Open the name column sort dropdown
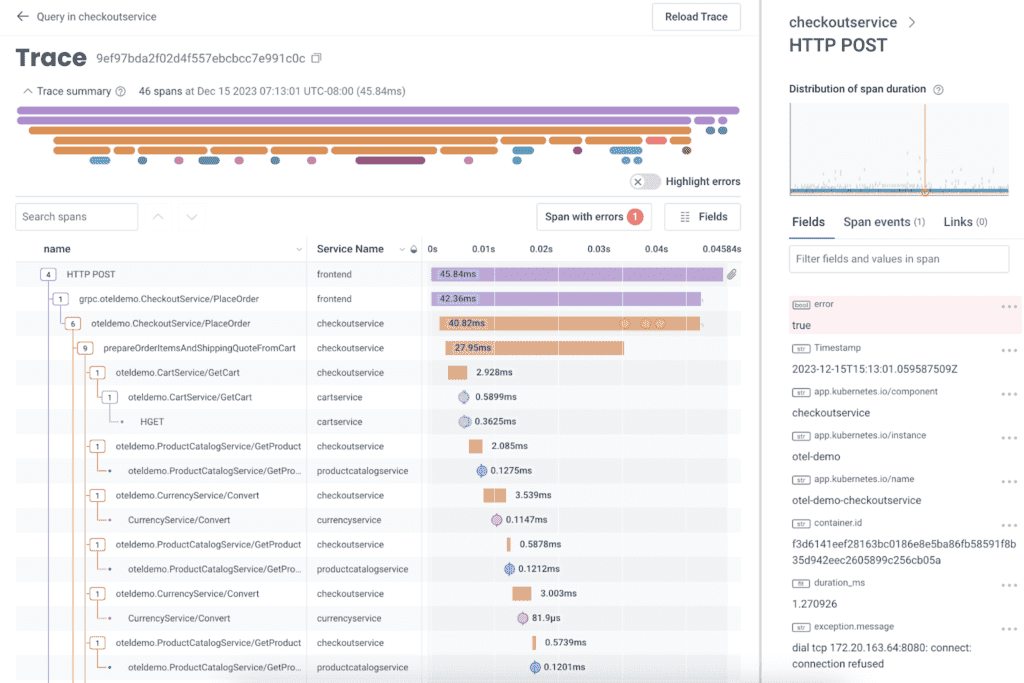Viewport: 1024px width, 683px height. pos(298,248)
